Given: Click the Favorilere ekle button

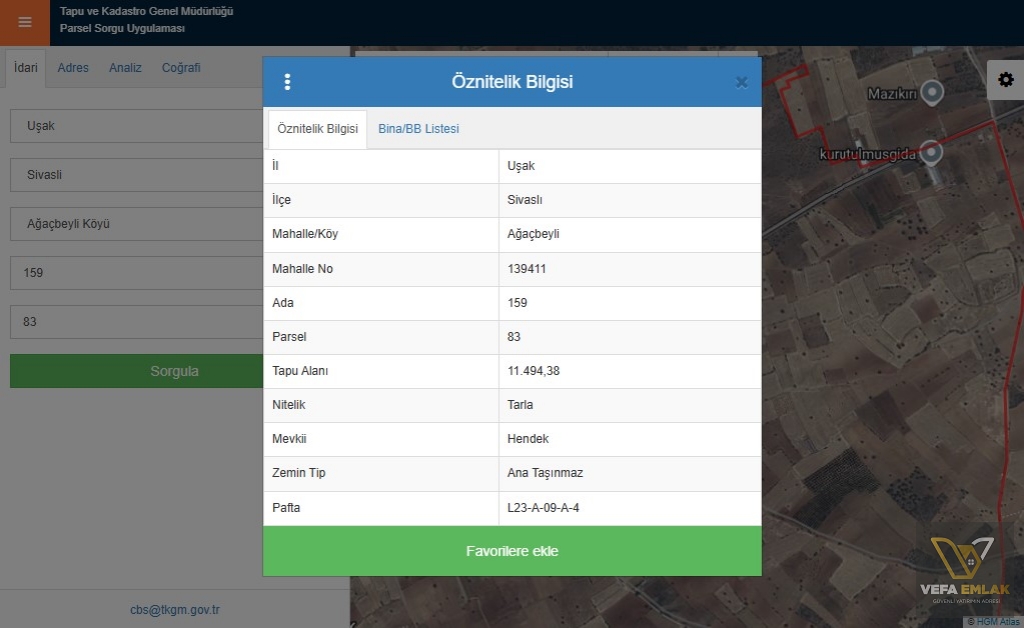Looking at the screenshot, I should click(512, 551).
